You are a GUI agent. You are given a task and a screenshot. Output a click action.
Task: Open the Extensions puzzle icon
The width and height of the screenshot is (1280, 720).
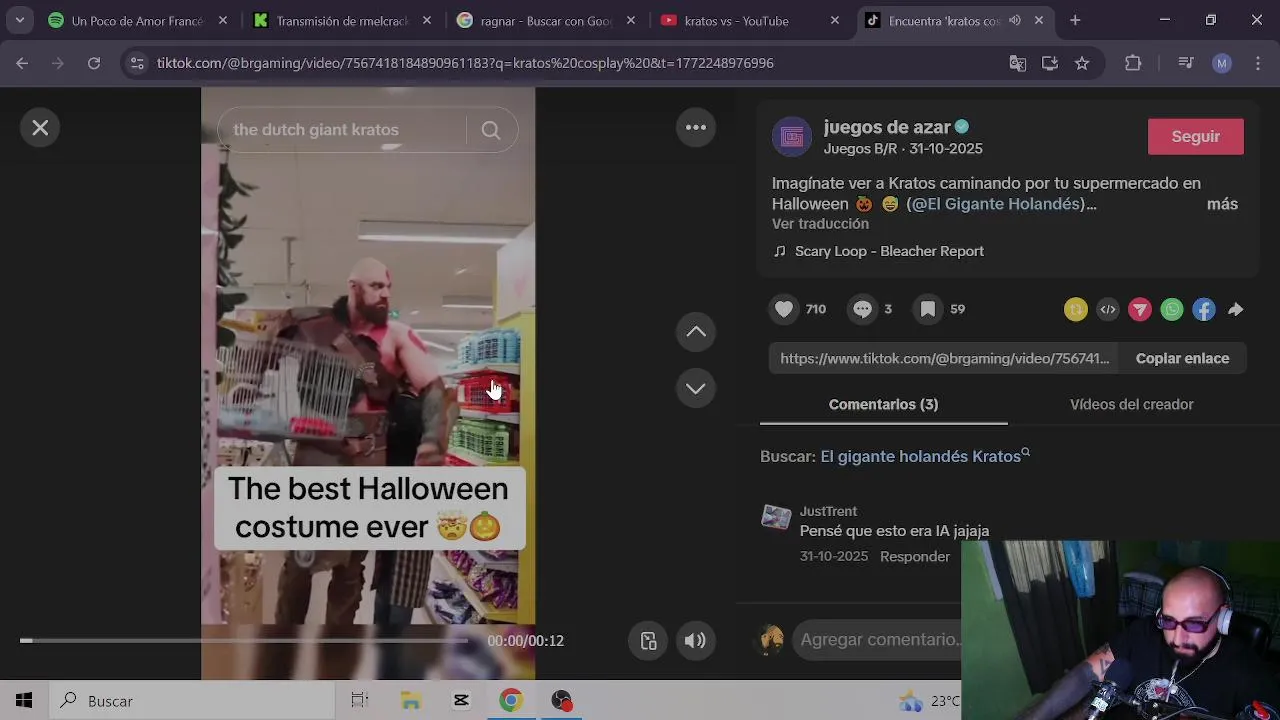coord(1133,63)
